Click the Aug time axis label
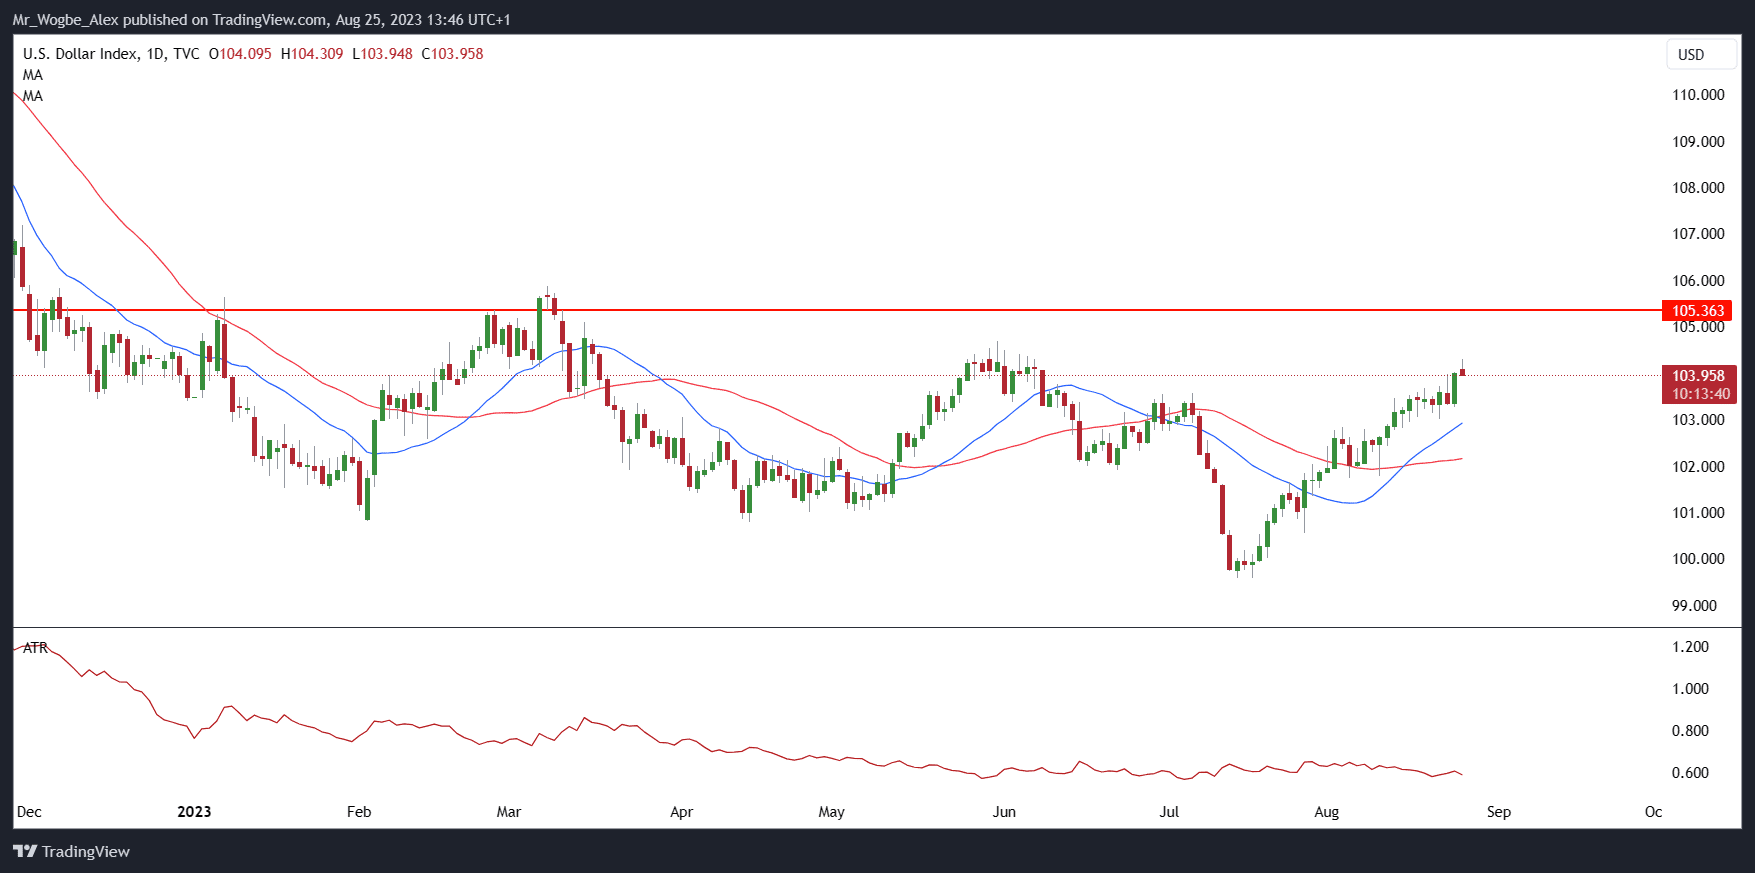The height and width of the screenshot is (873, 1755). click(x=1327, y=811)
